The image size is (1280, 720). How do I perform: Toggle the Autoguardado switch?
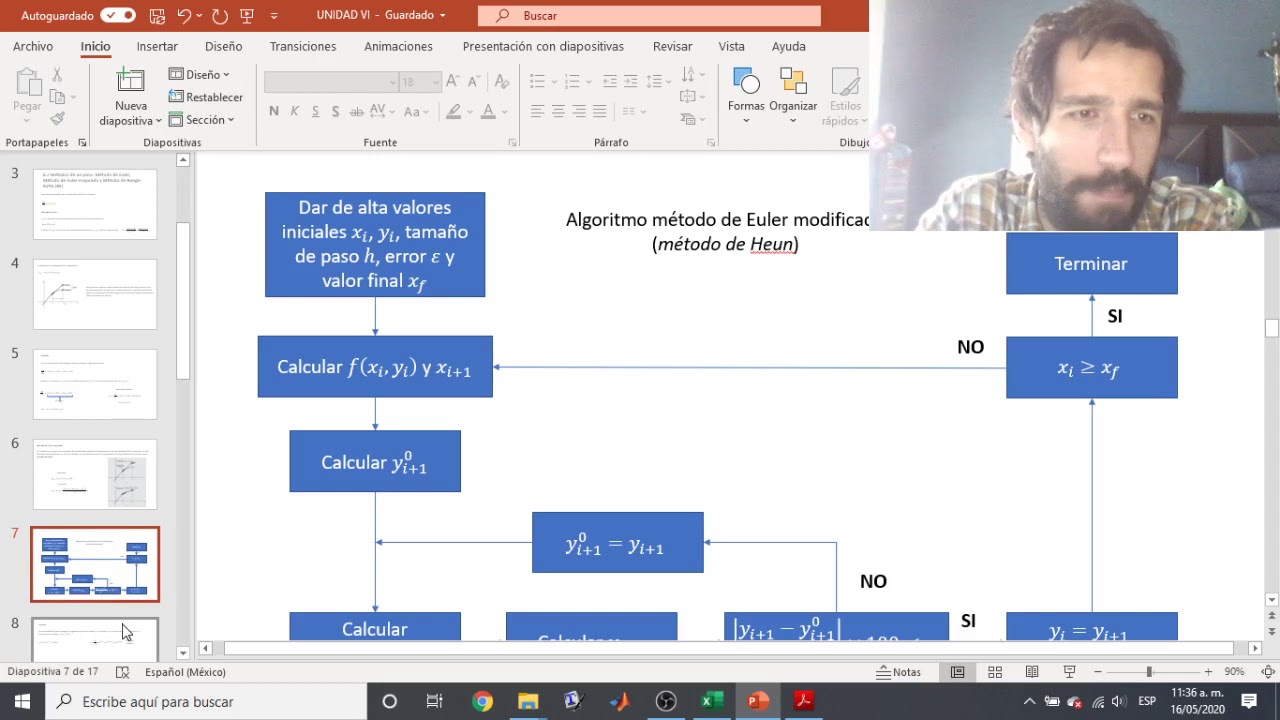pyautogui.click(x=117, y=15)
